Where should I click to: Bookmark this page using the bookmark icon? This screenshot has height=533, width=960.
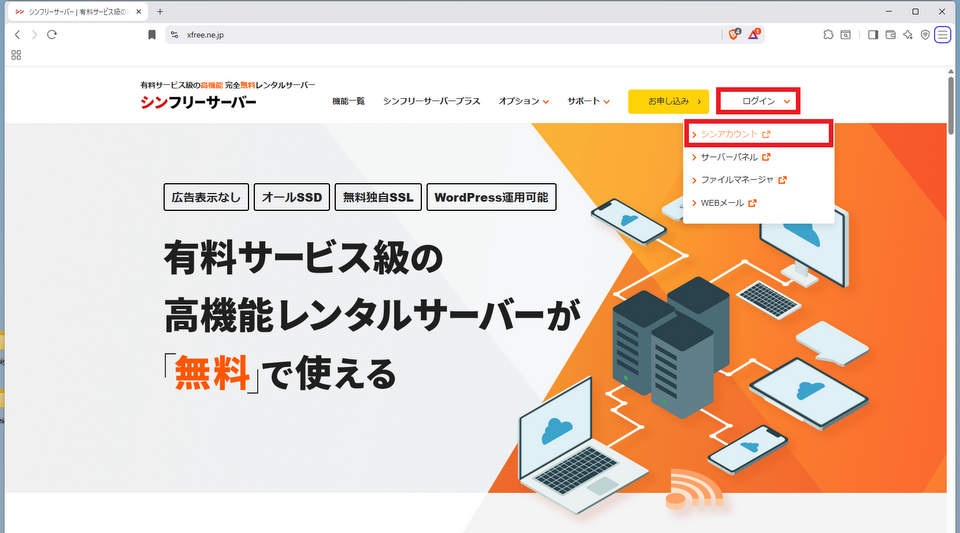(x=152, y=34)
